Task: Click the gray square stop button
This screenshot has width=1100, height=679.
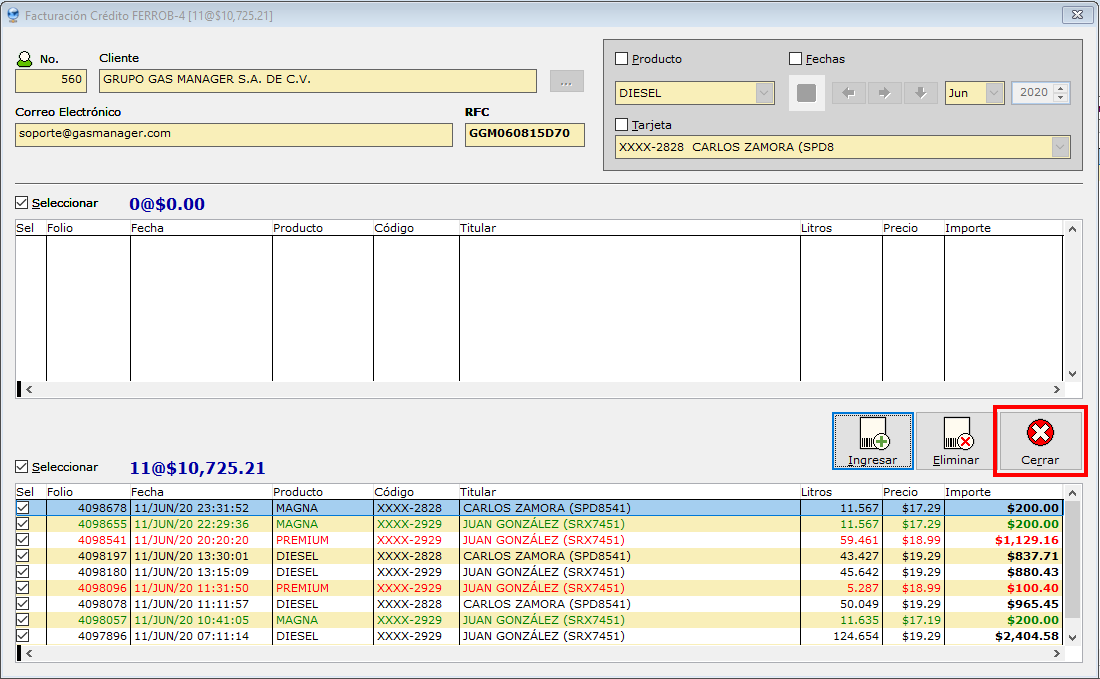Action: [x=807, y=93]
